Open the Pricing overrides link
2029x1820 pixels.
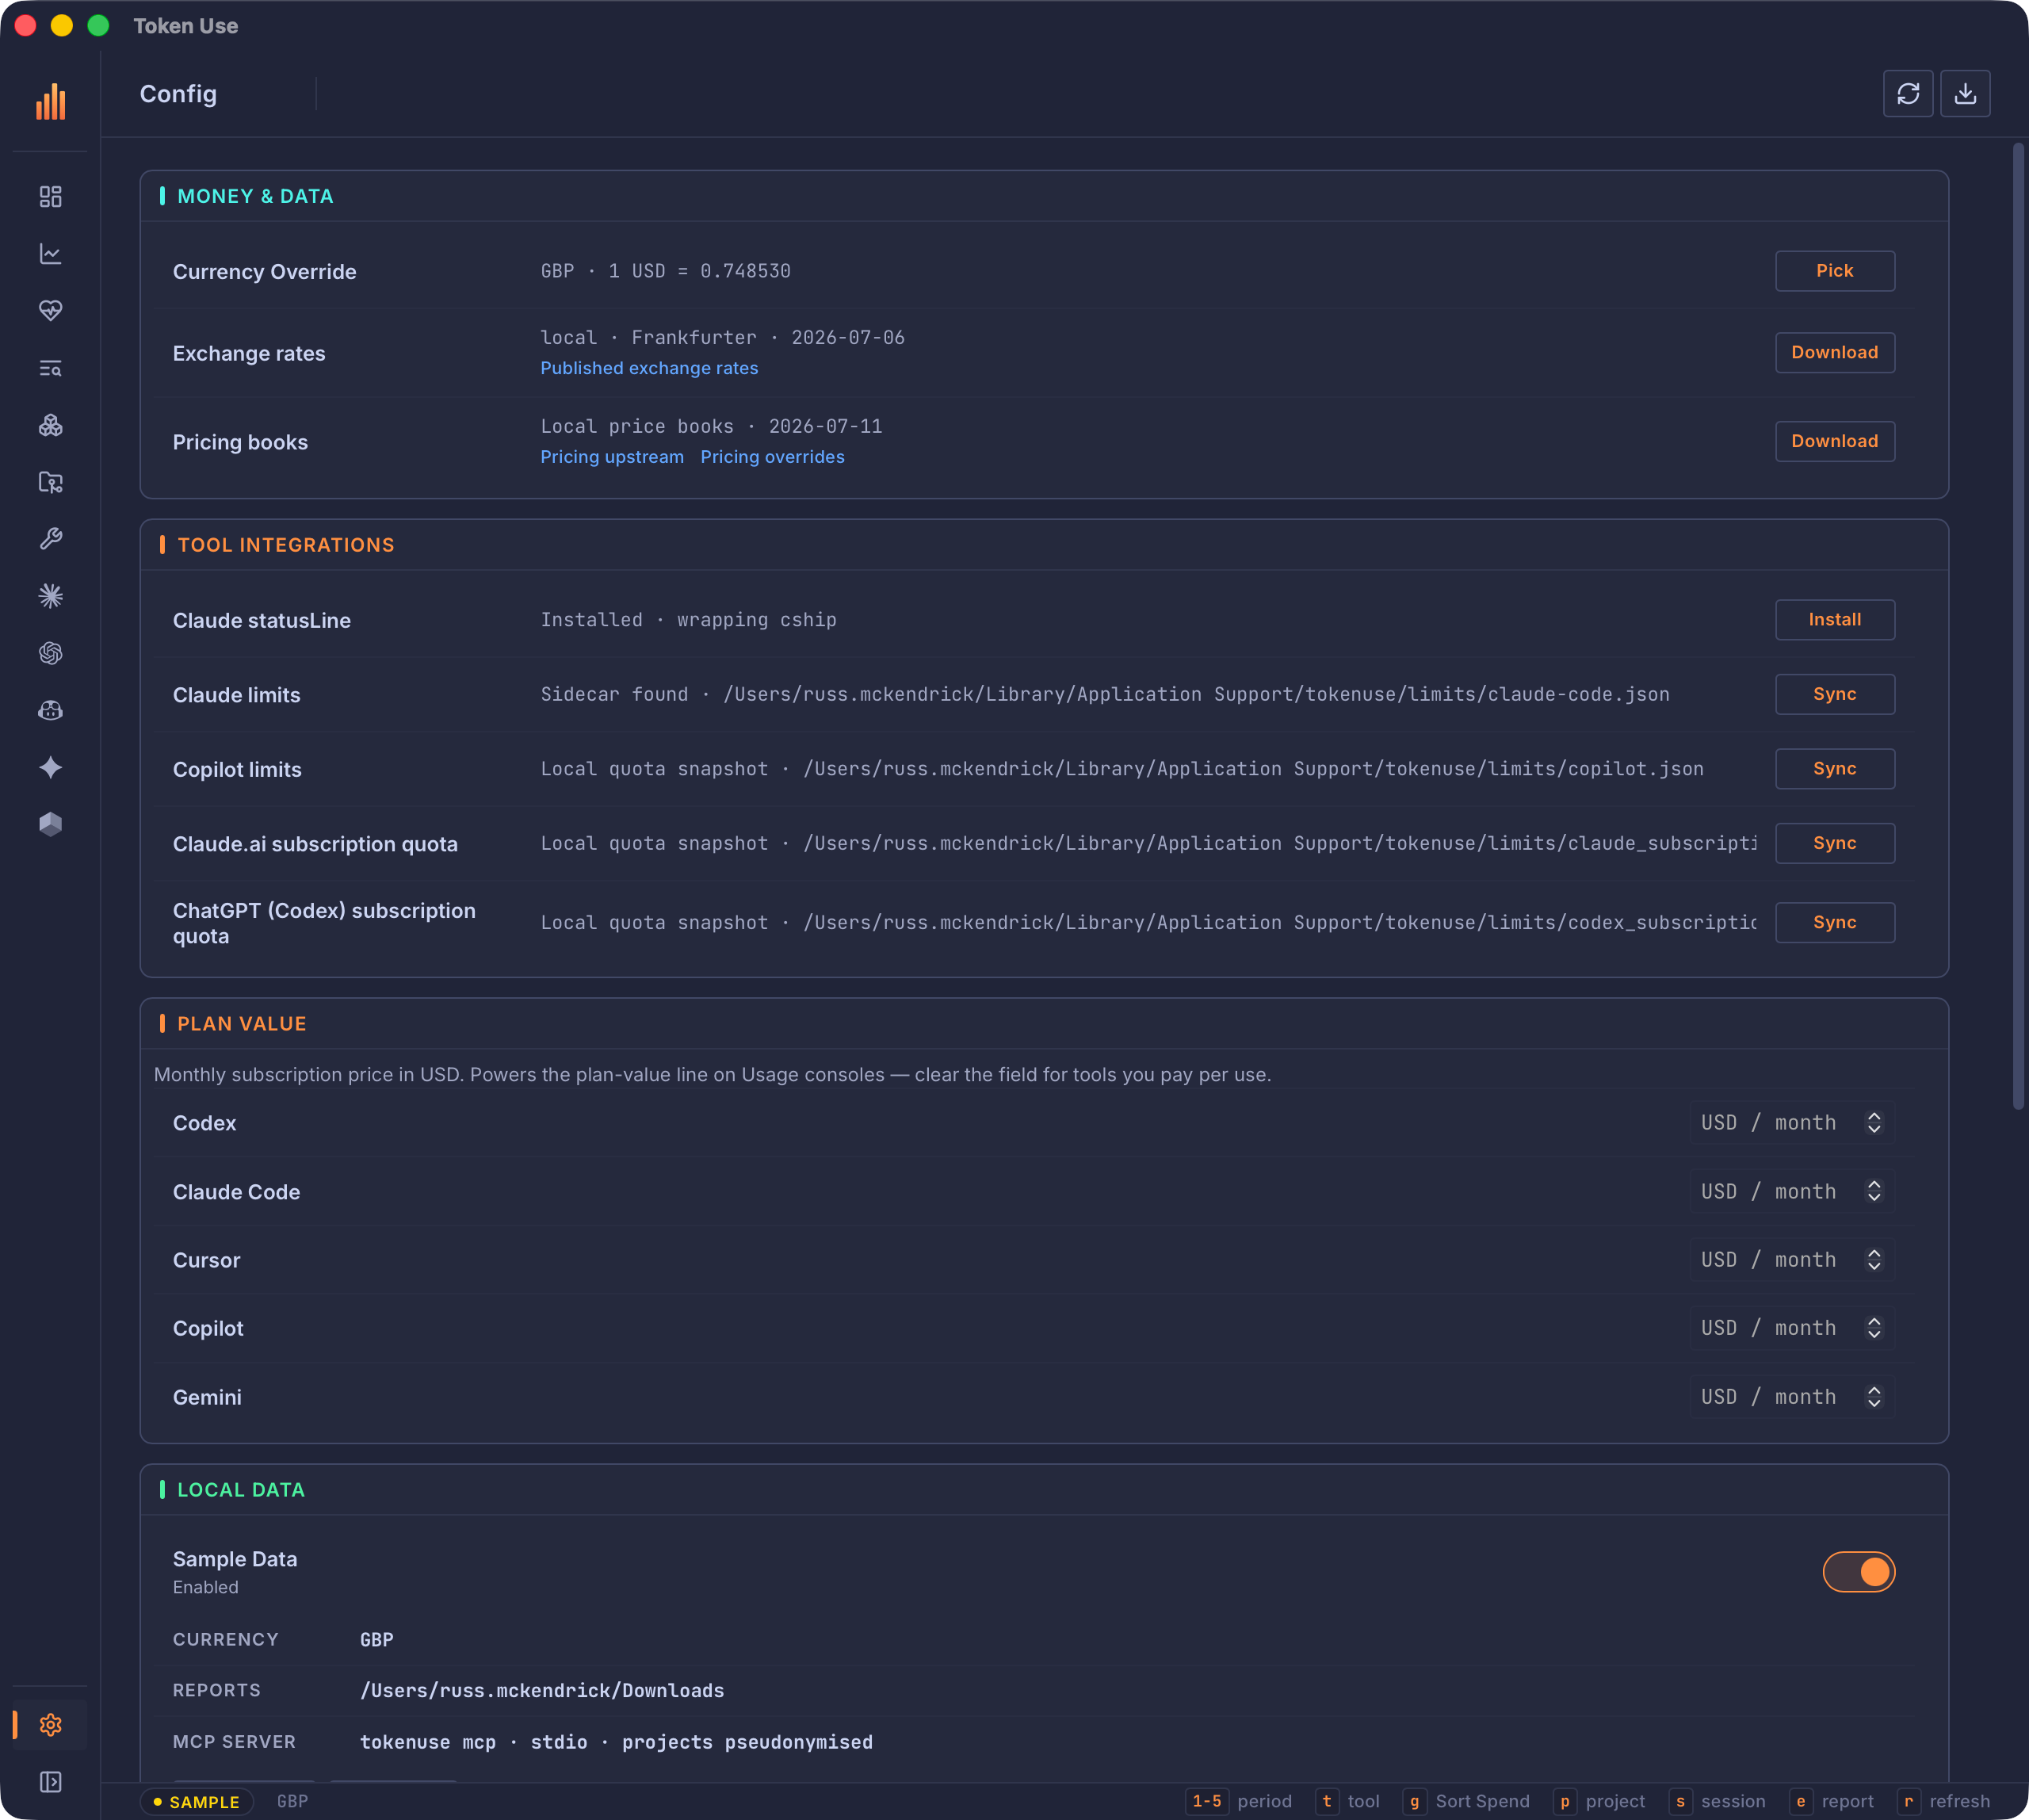click(772, 457)
